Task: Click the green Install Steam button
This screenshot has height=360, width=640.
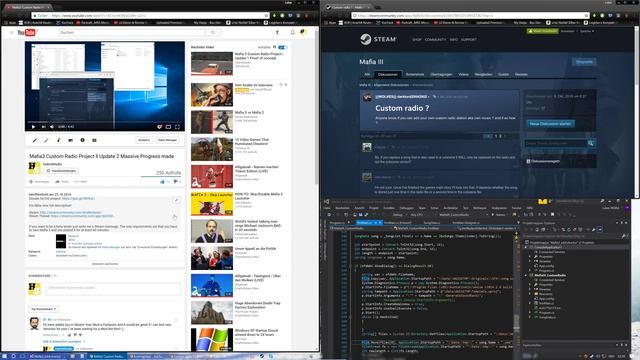Action: [542, 31]
